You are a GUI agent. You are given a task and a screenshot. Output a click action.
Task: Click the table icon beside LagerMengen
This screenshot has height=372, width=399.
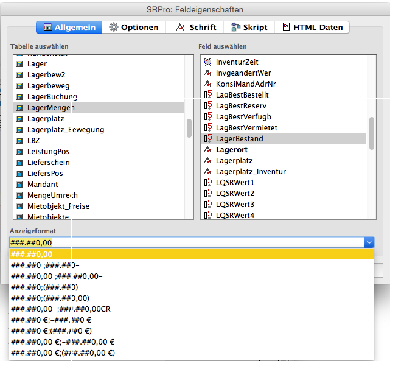pos(20,108)
